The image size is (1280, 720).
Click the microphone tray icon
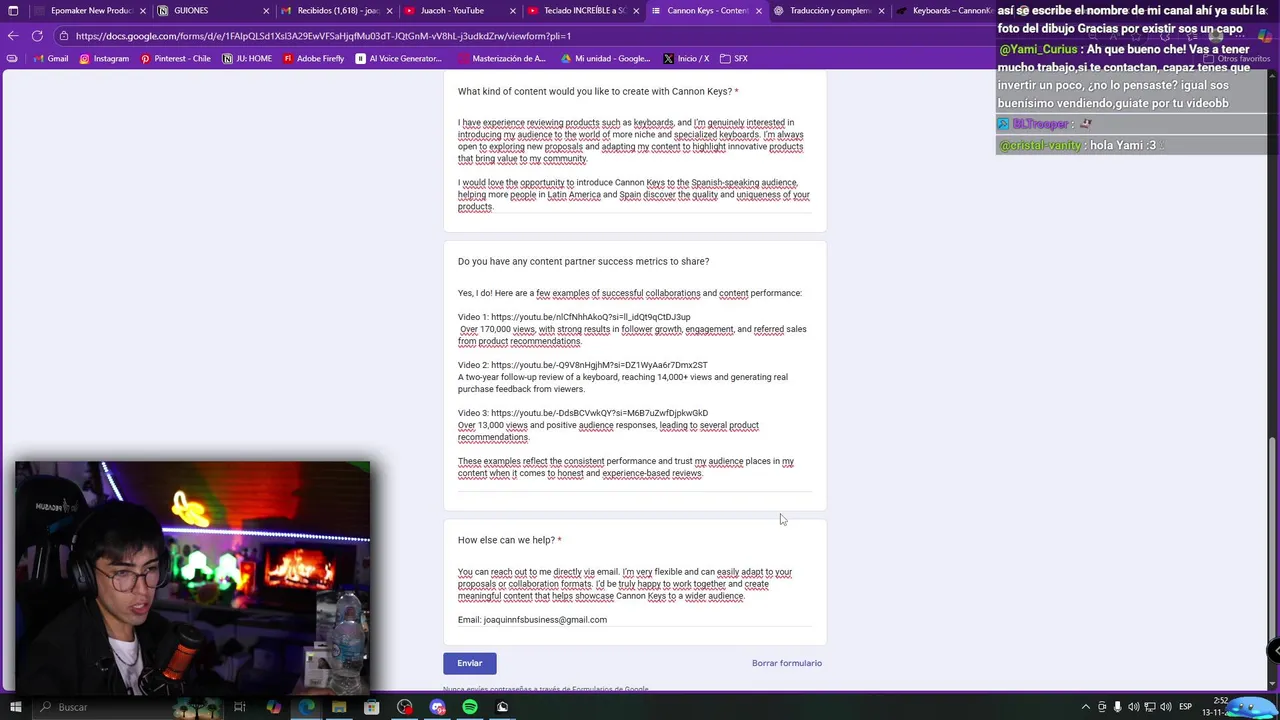(x=1118, y=707)
